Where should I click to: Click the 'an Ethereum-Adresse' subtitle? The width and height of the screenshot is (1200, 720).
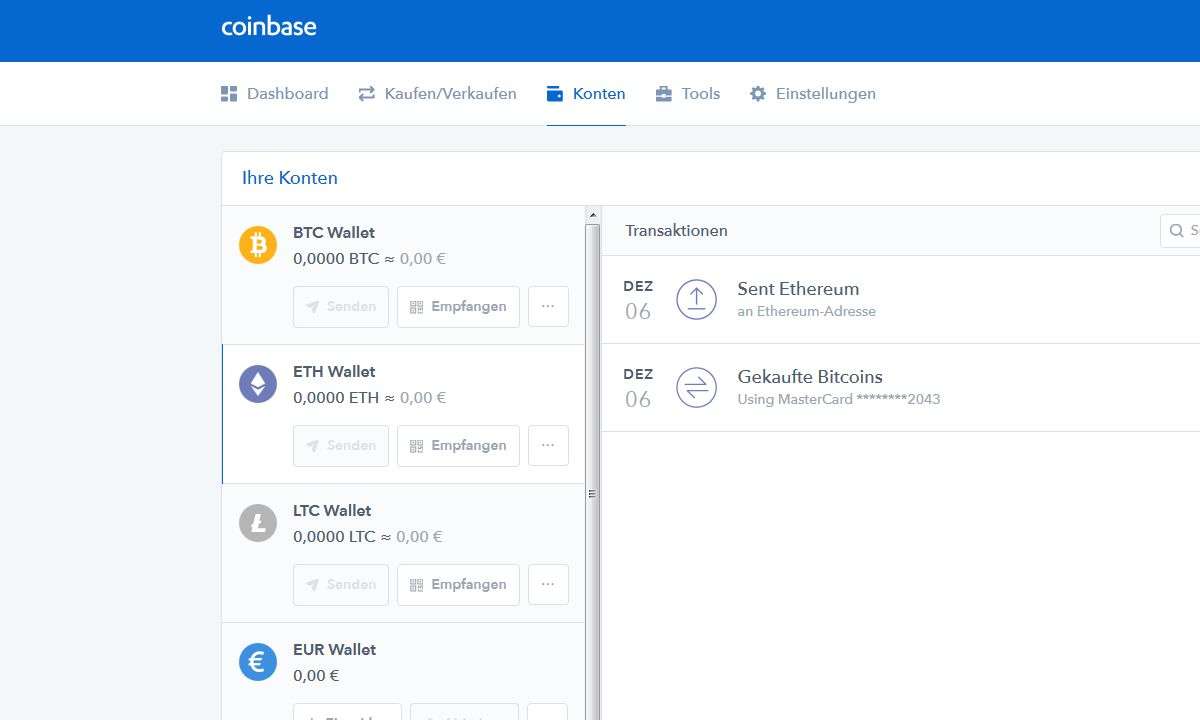[806, 312]
